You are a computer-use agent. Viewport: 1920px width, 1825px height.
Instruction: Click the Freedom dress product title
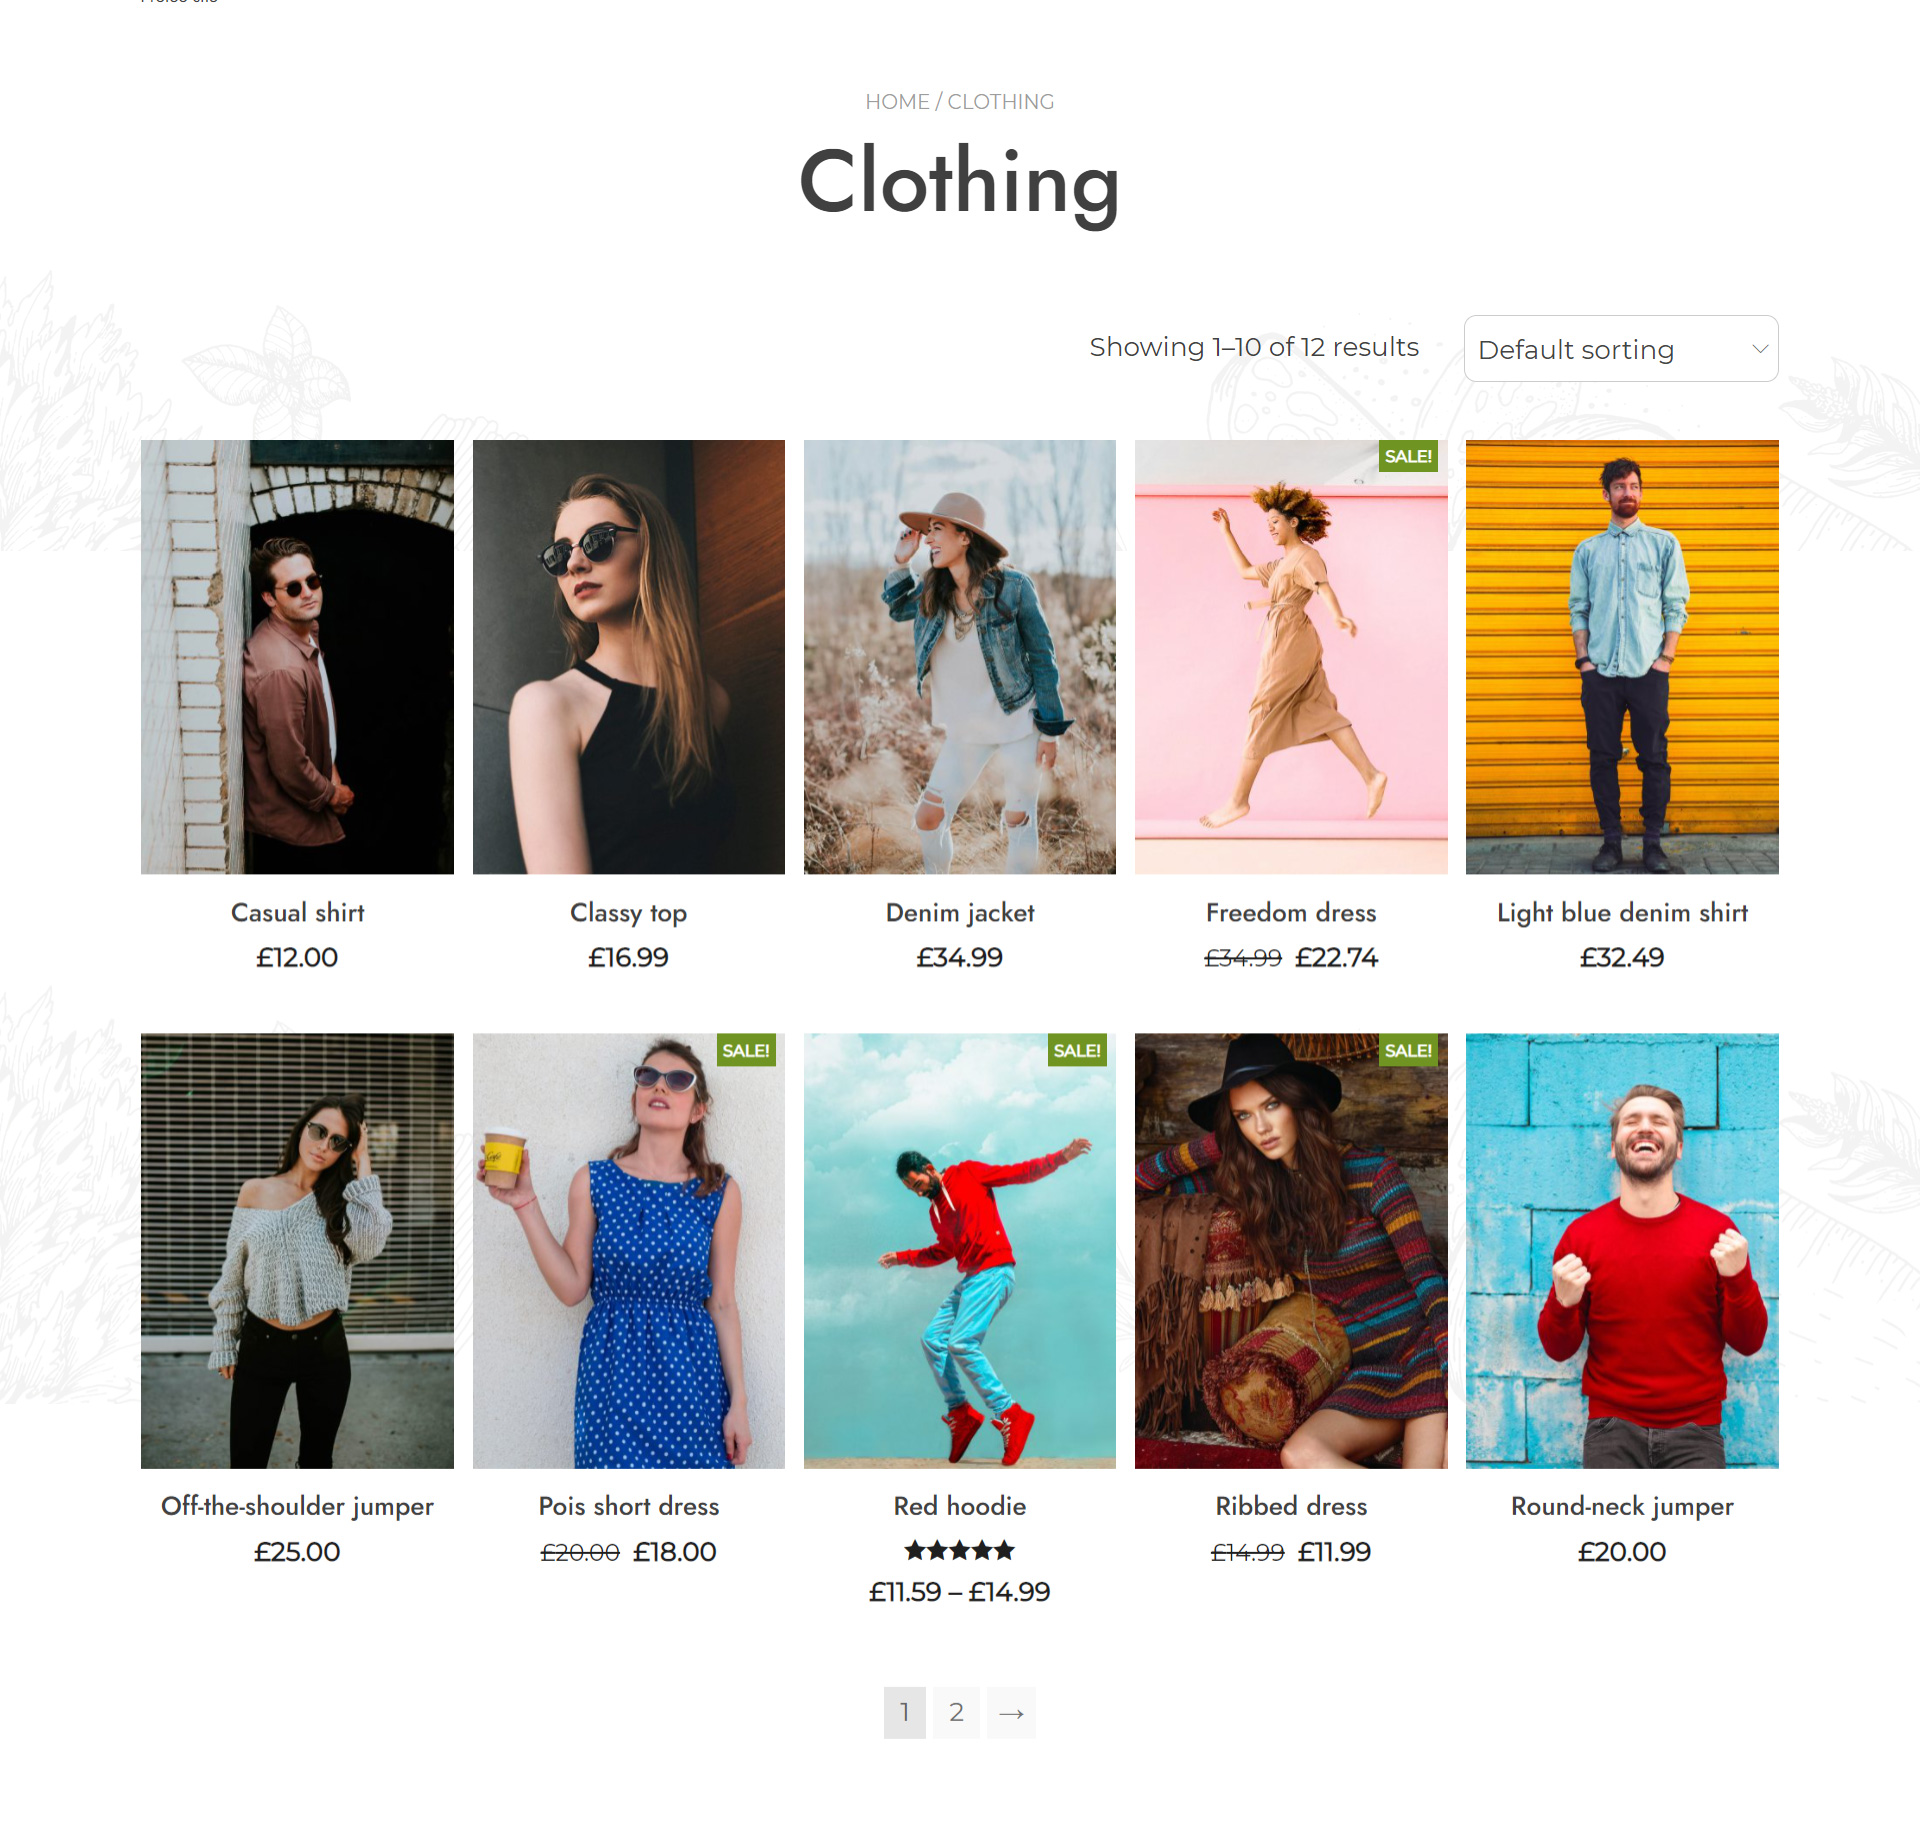[1291, 913]
